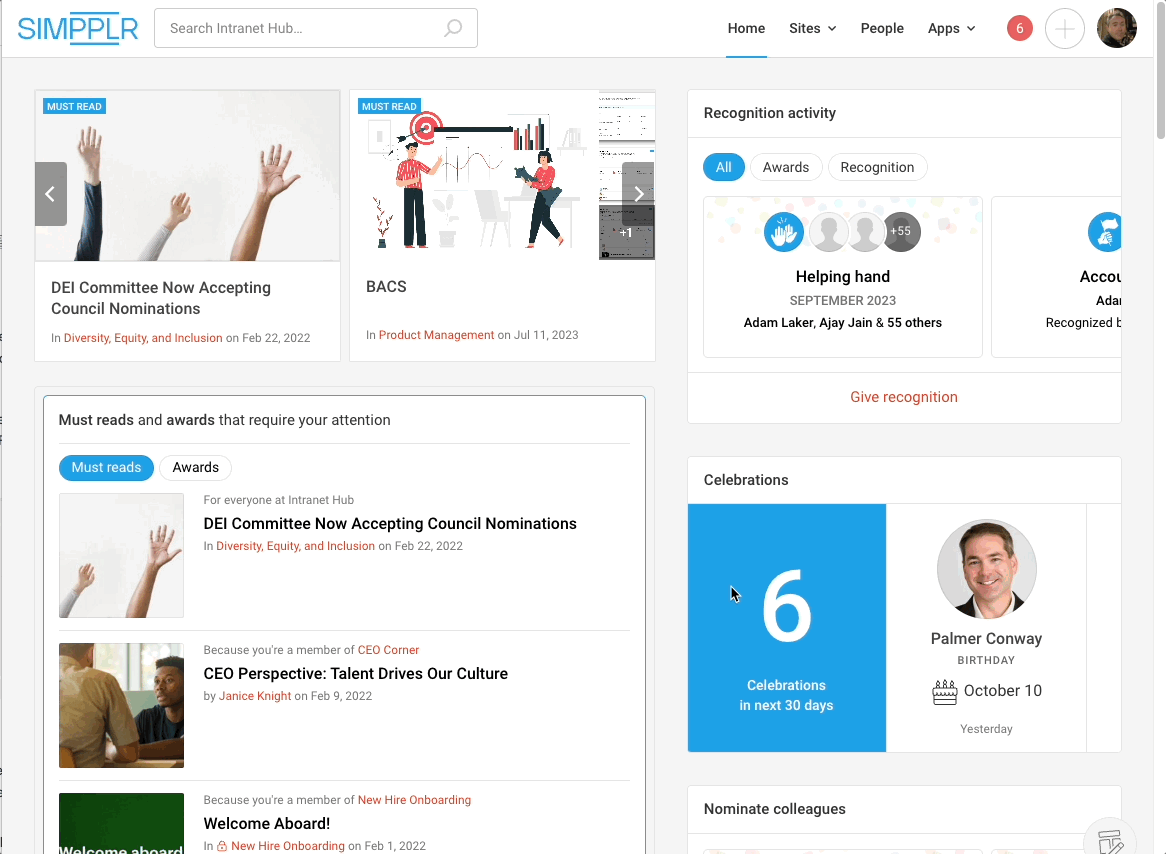The width and height of the screenshot is (1166, 854).
Task: Switch to the Must reads pill
Action: point(106,467)
